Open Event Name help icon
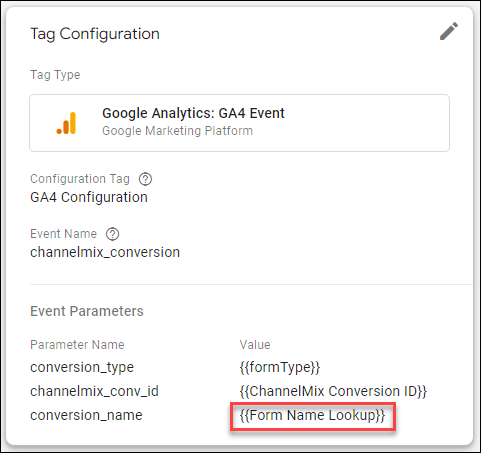This screenshot has width=481, height=453. (112, 234)
